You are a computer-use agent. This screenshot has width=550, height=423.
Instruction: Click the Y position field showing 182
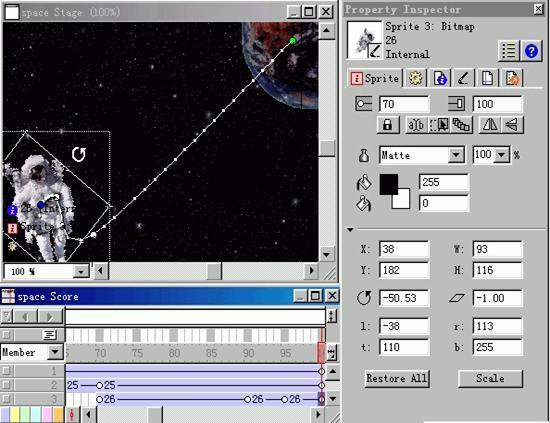tap(404, 270)
